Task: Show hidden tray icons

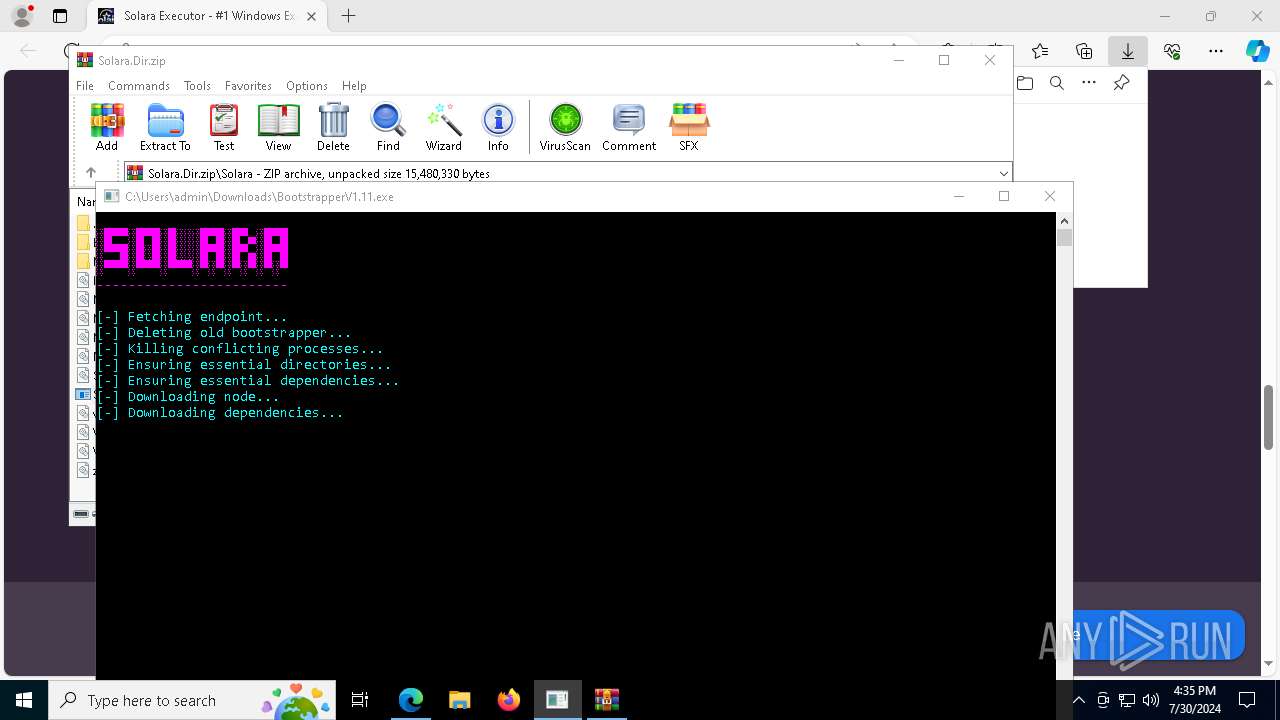Action: coord(1079,700)
